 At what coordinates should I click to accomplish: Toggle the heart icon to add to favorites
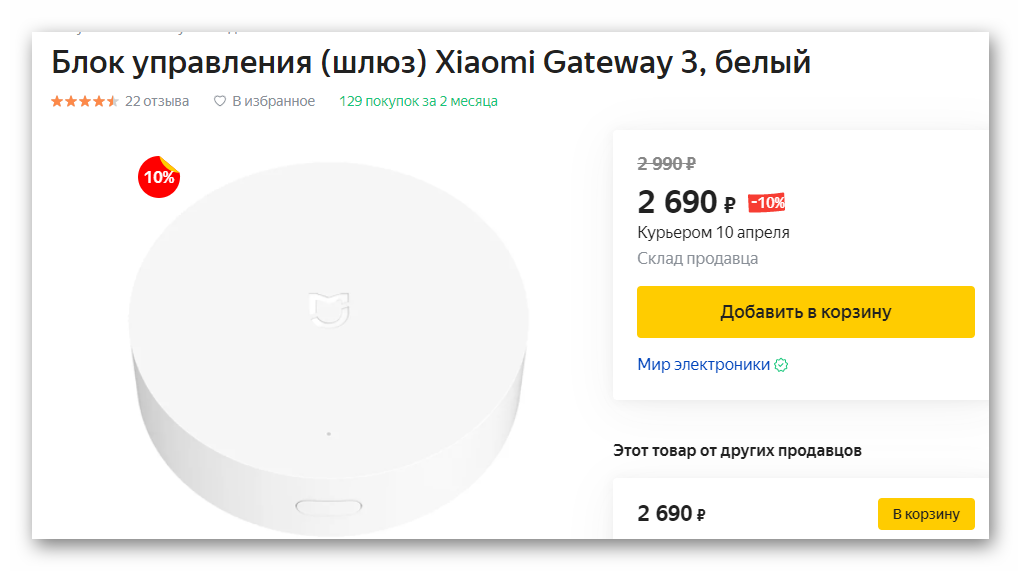[220, 101]
